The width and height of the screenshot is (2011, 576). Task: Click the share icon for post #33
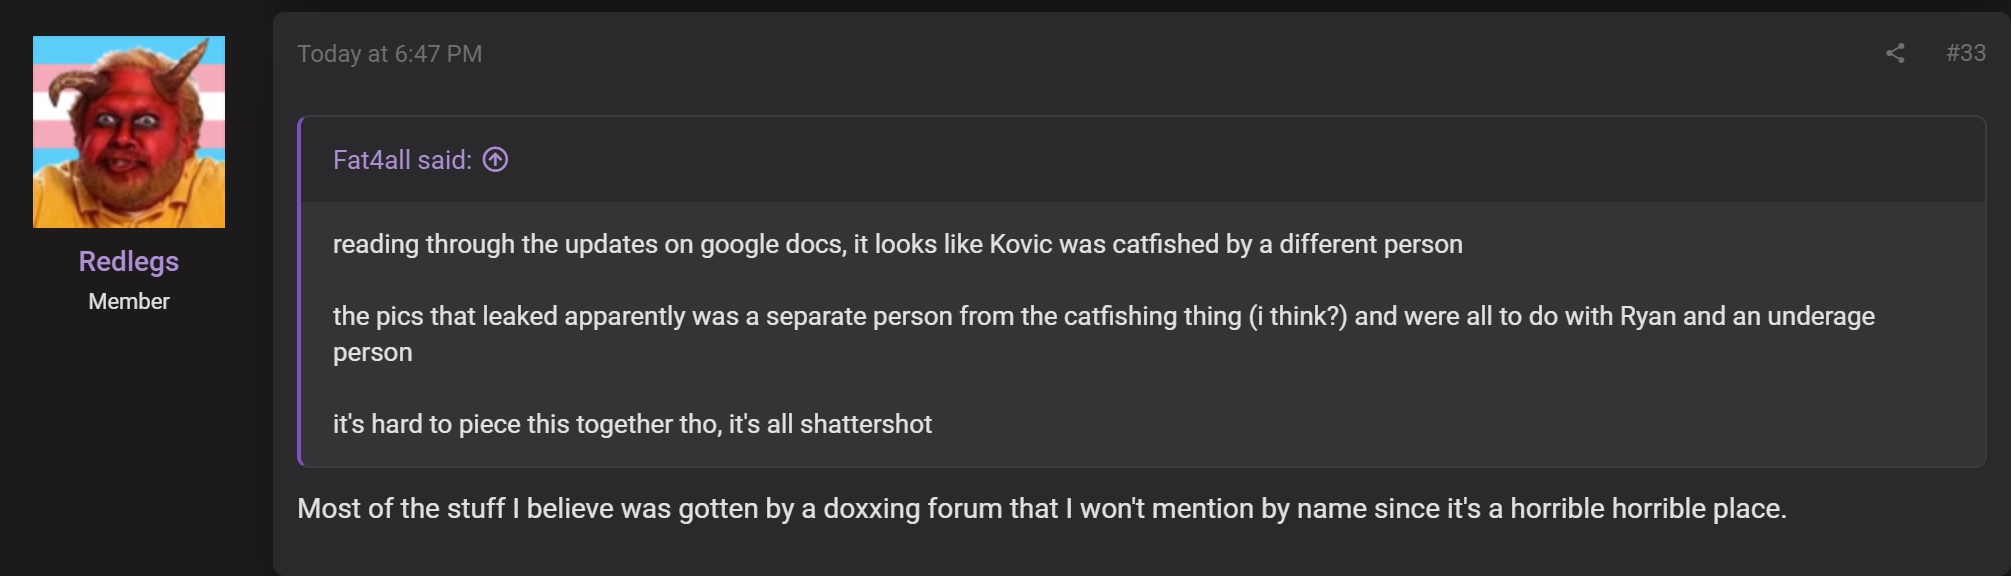pos(1895,53)
